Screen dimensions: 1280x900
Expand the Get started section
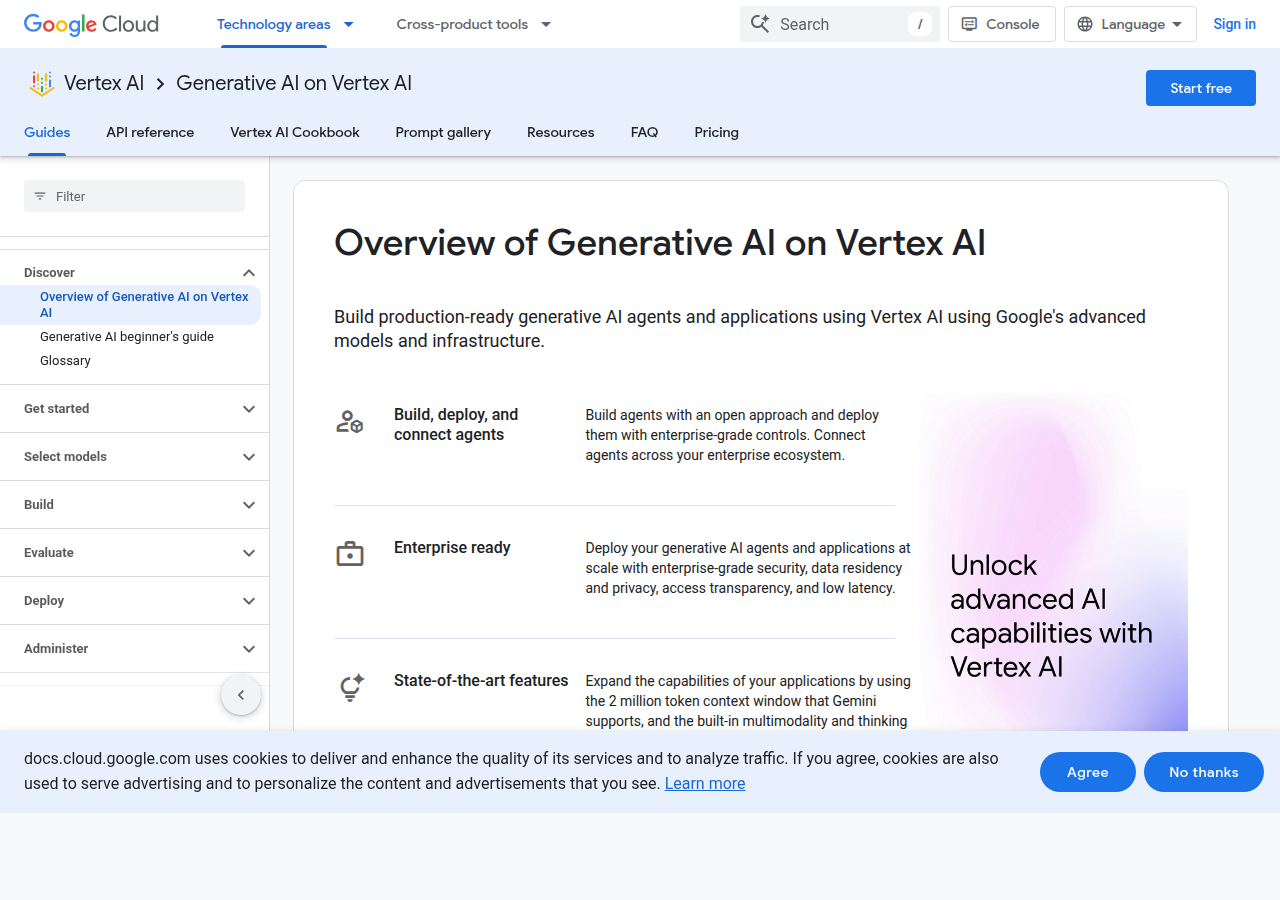[x=134, y=409]
